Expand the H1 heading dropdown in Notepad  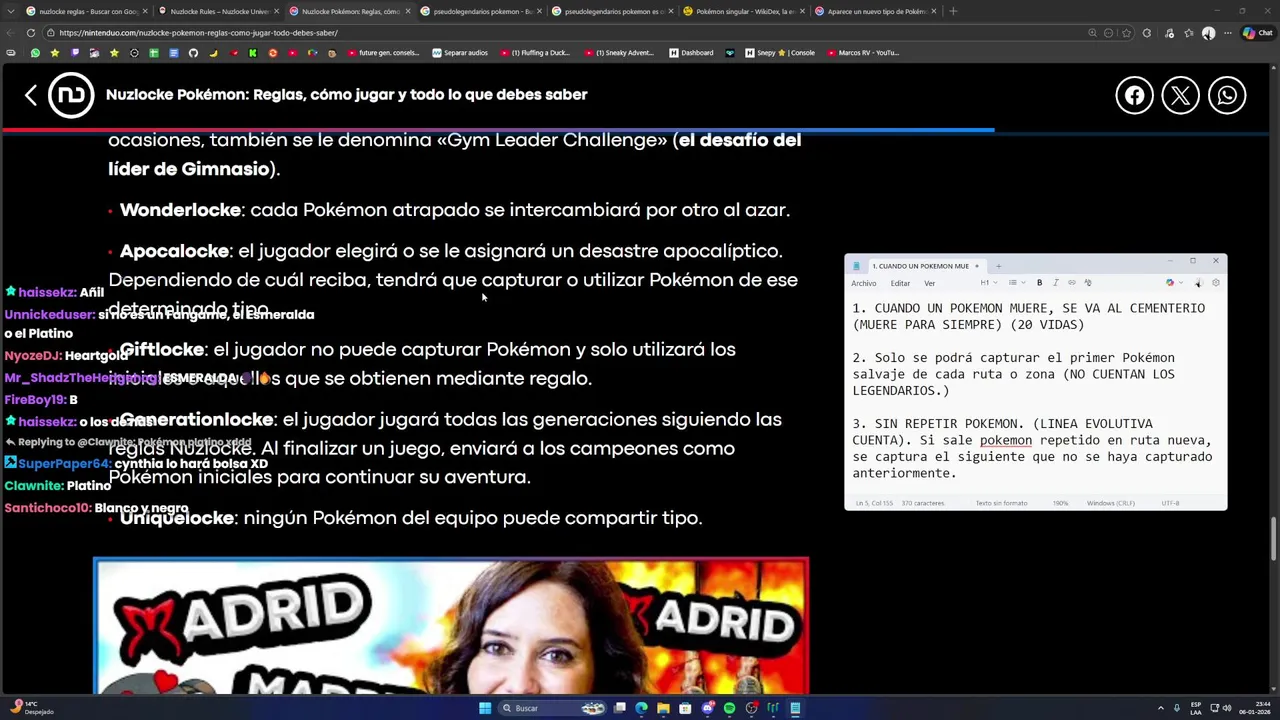pyautogui.click(x=987, y=283)
